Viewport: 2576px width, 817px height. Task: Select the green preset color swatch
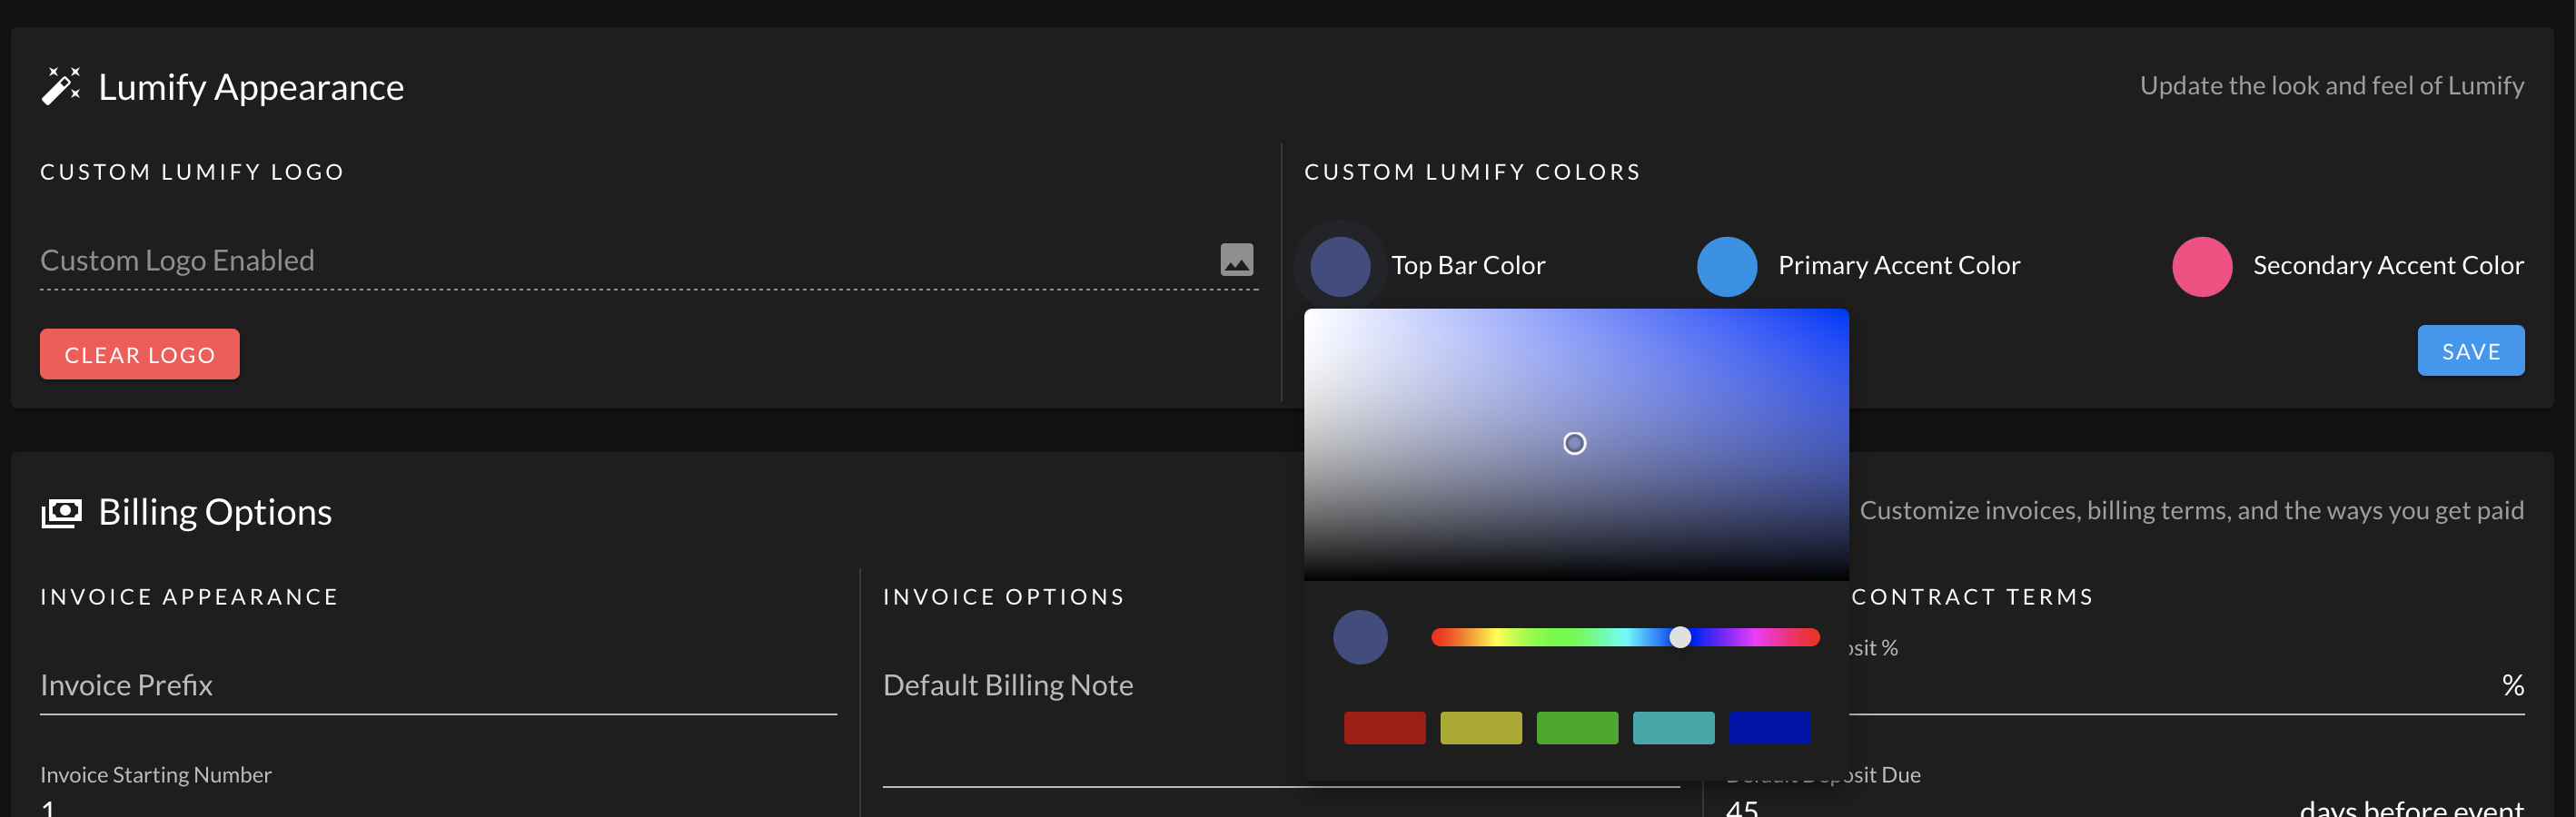pos(1577,727)
